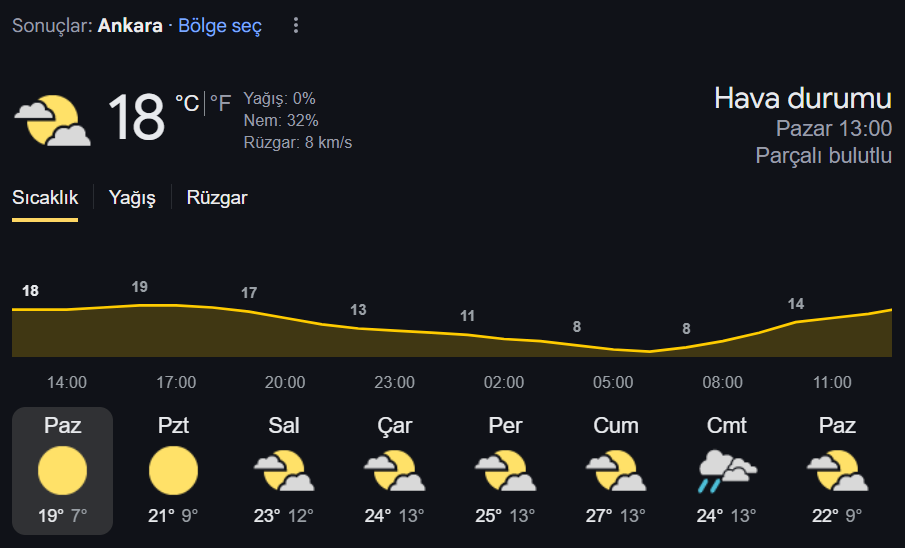Open the Rüzgar tab
The image size is (905, 548).
[x=216, y=197]
